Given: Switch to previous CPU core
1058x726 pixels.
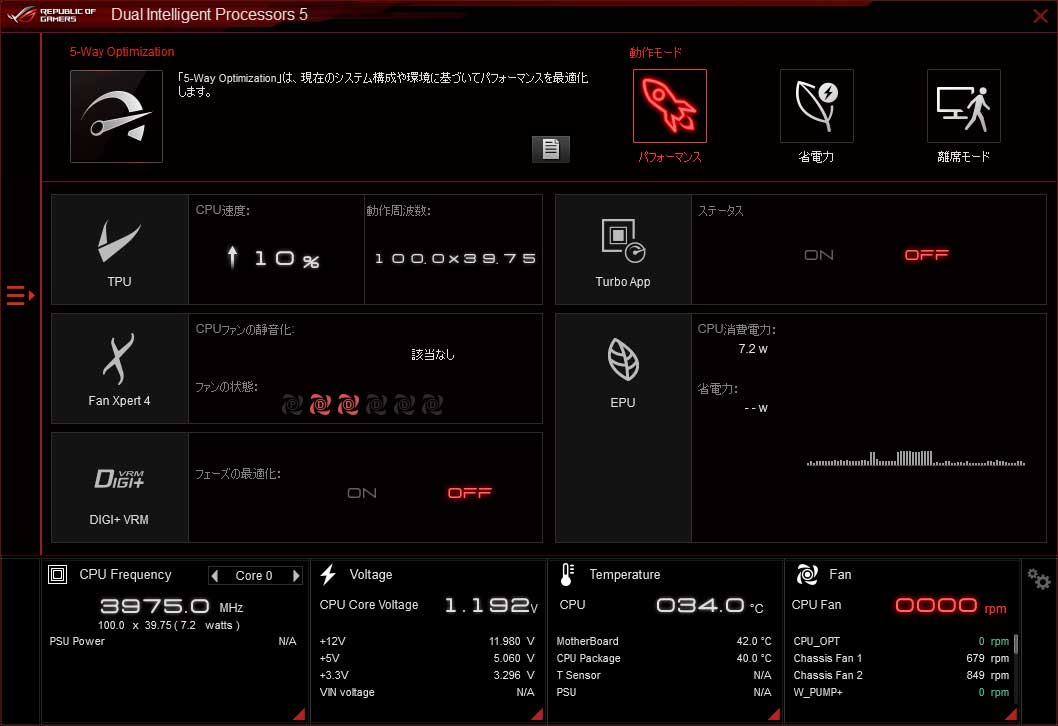Looking at the screenshot, I should click(215, 576).
